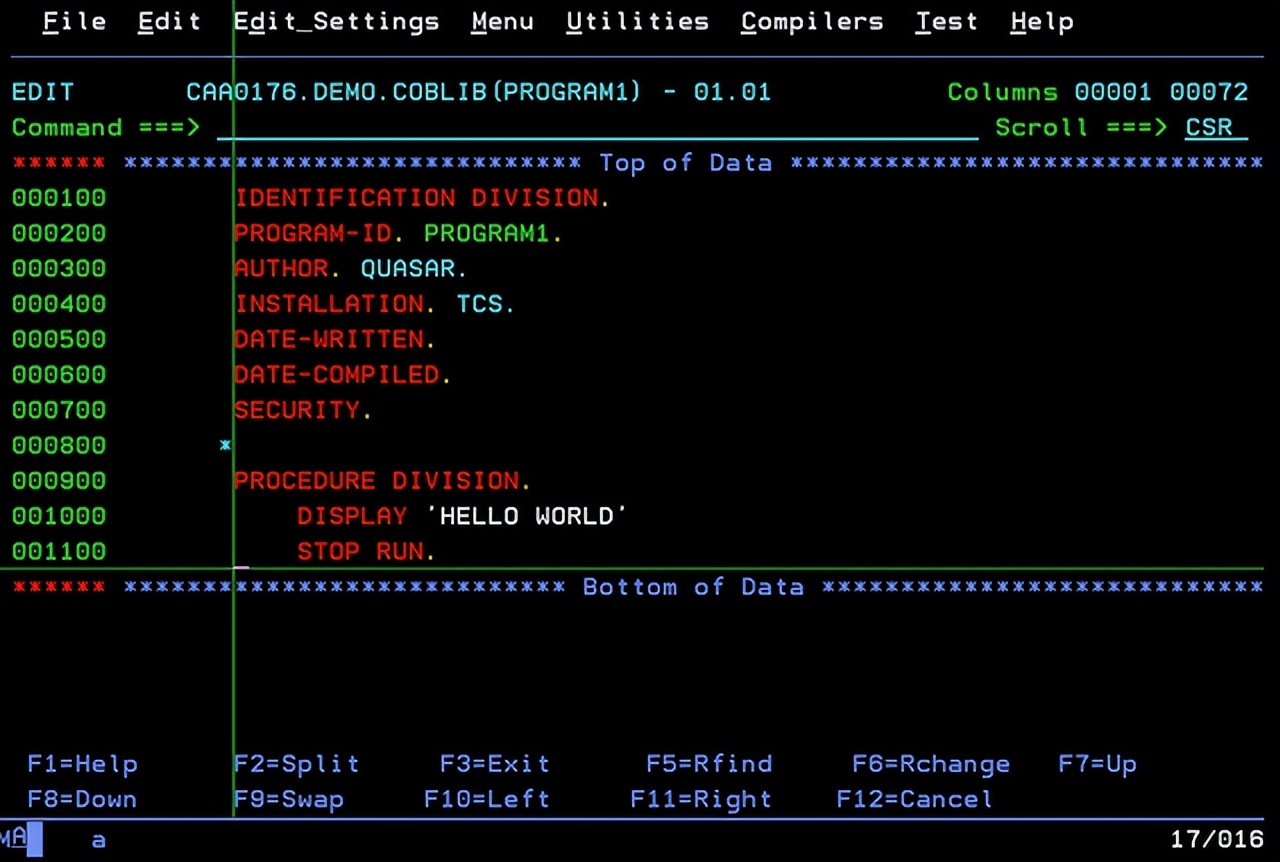Screen dimensions: 1280x862
Task: Click the DATE-COMPILED keyword
Action: (x=337, y=374)
